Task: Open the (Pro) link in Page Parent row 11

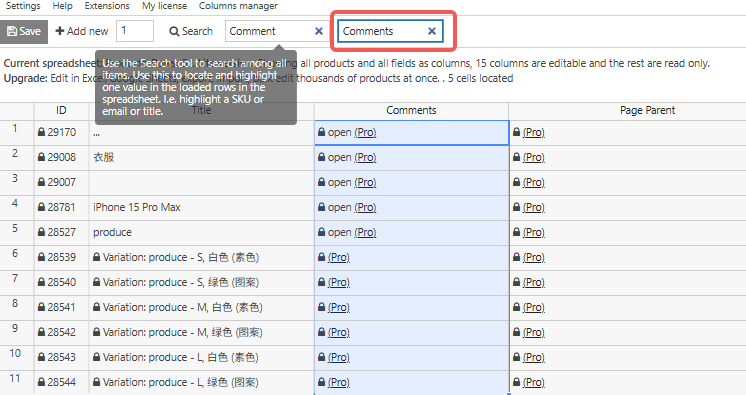Action: pos(534,382)
